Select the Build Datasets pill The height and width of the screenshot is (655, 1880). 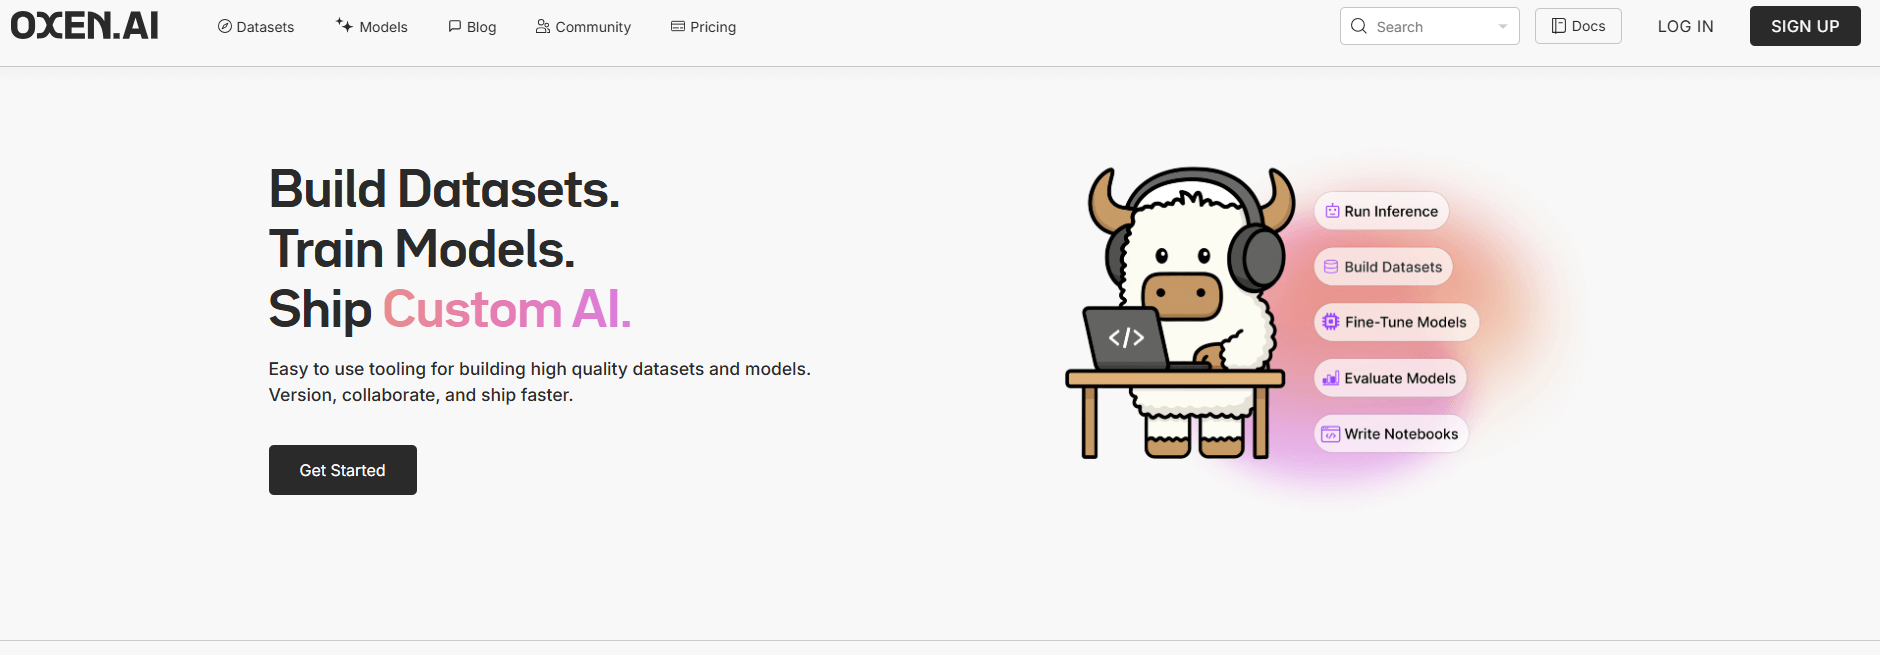coord(1383,267)
